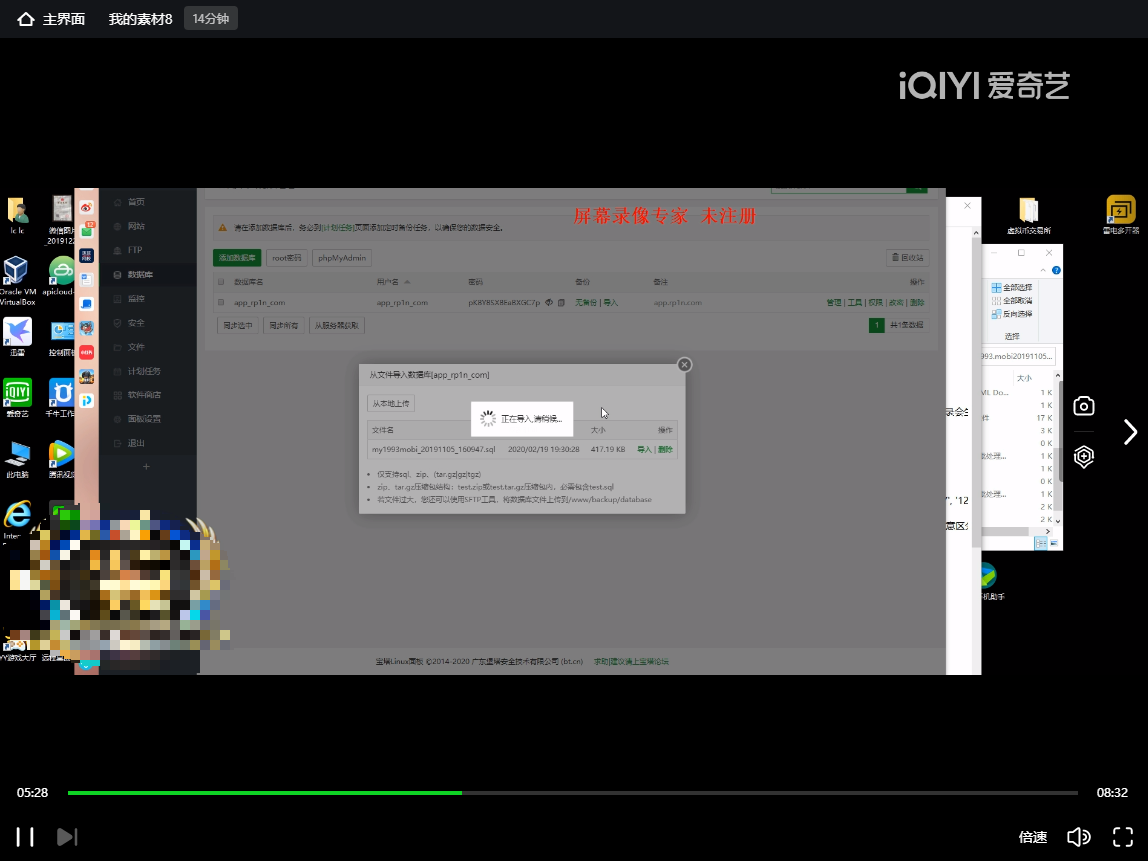Pause the video playback
The width and height of the screenshot is (1148, 861).
(x=25, y=837)
